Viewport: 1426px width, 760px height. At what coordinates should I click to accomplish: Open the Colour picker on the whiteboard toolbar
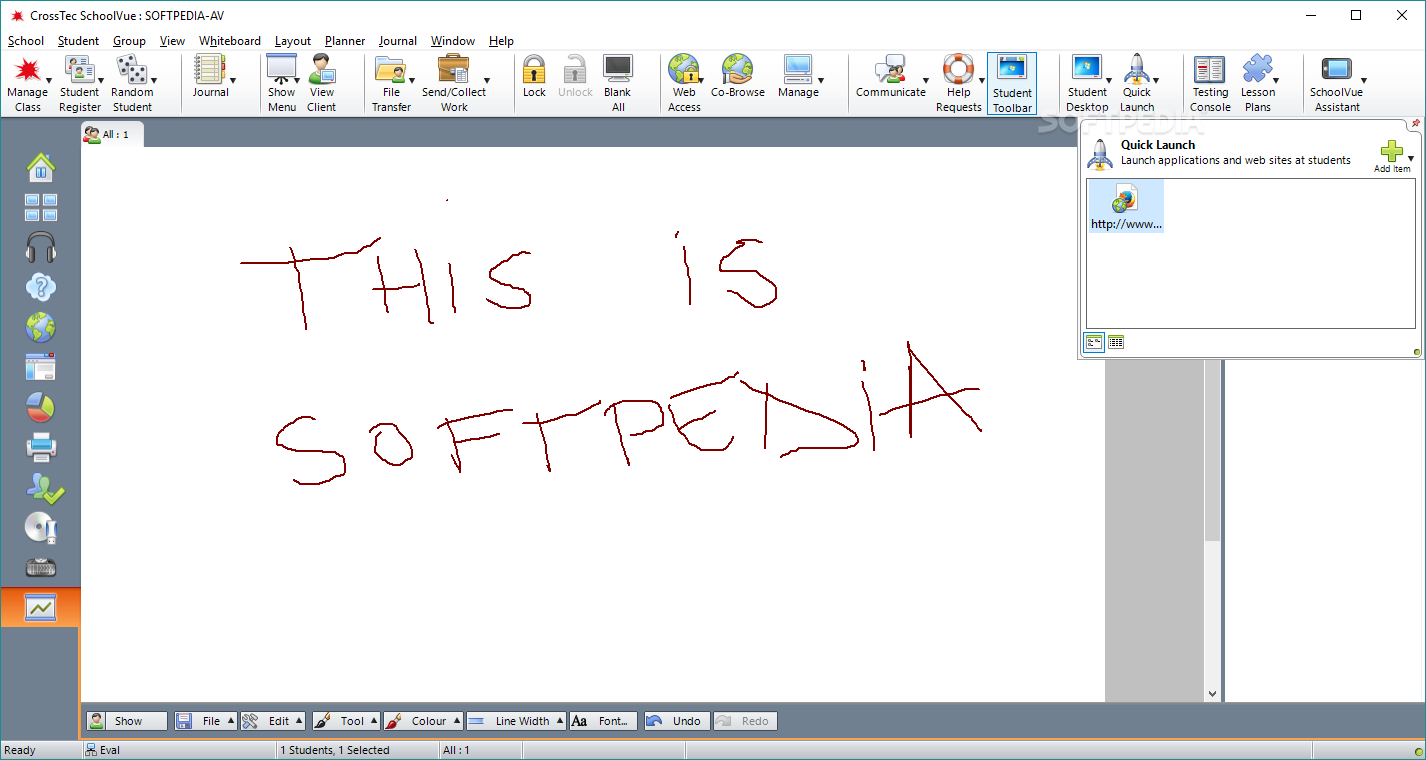tap(424, 721)
